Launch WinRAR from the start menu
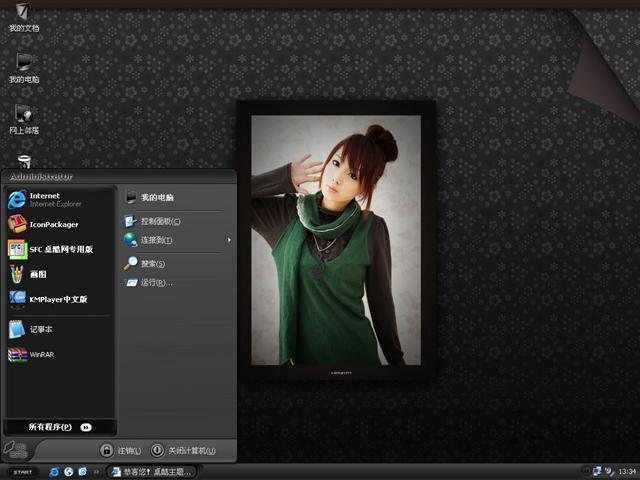The image size is (640, 480). point(40,354)
